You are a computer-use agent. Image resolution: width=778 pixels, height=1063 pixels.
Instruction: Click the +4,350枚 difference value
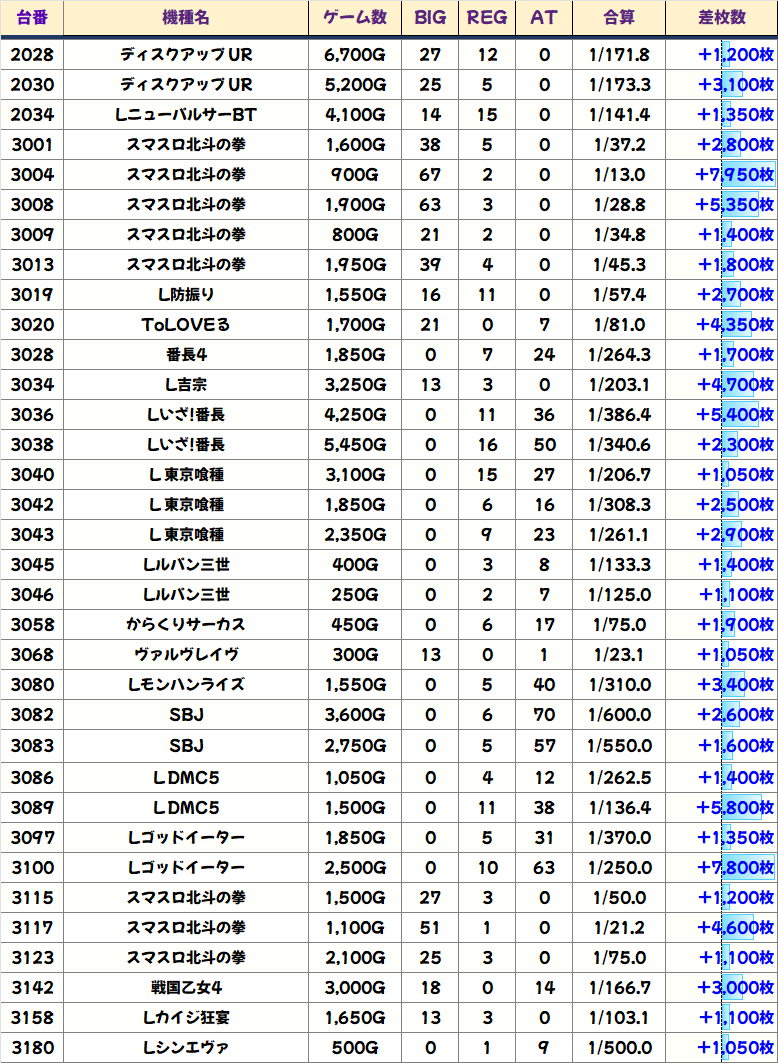(736, 325)
